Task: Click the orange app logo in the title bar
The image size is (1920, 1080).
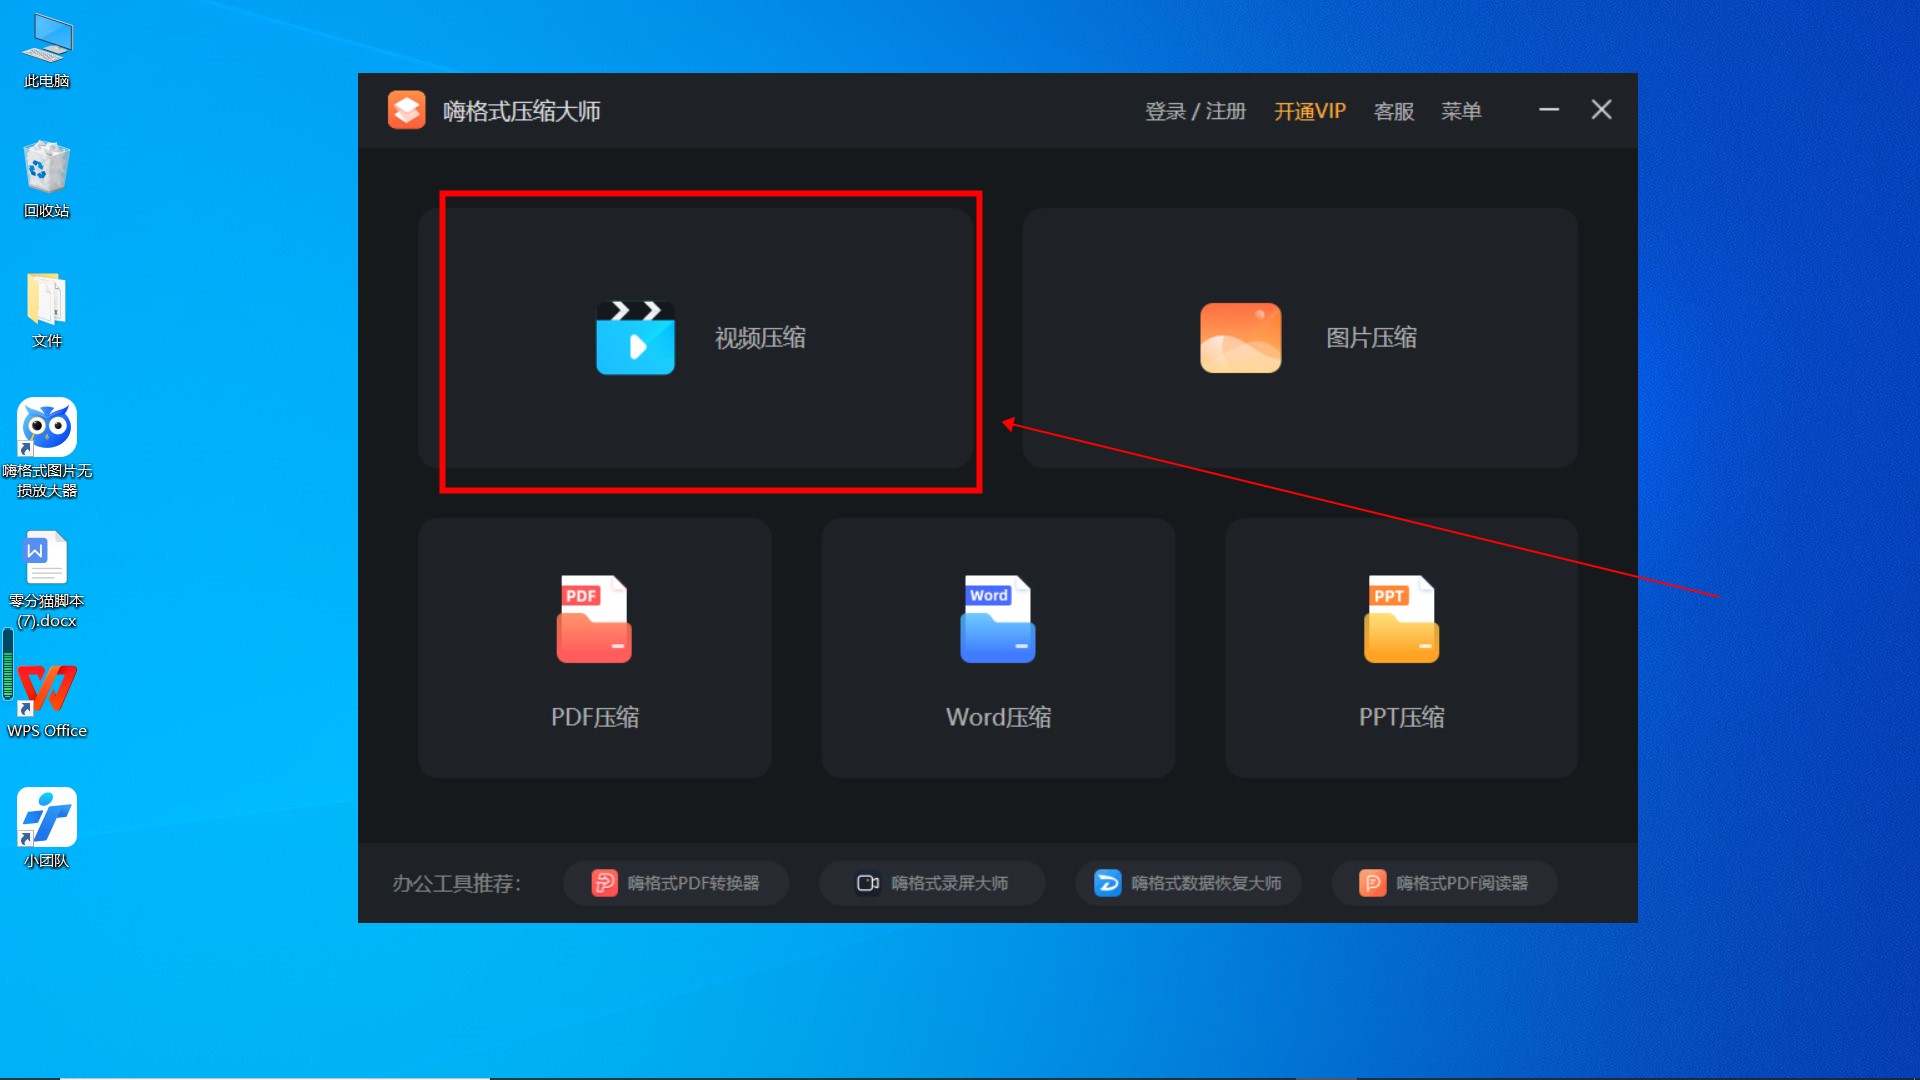Action: 407,110
